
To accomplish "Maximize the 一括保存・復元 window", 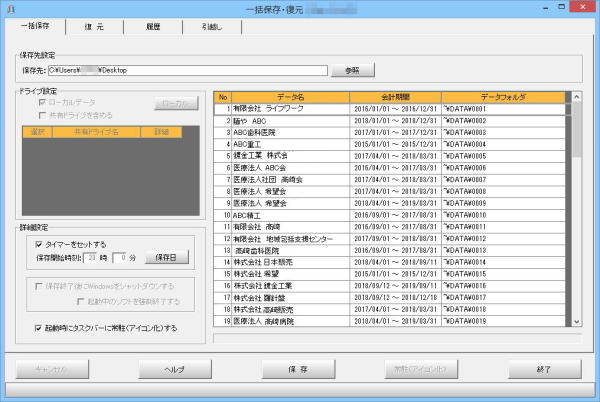I will pos(561,7).
